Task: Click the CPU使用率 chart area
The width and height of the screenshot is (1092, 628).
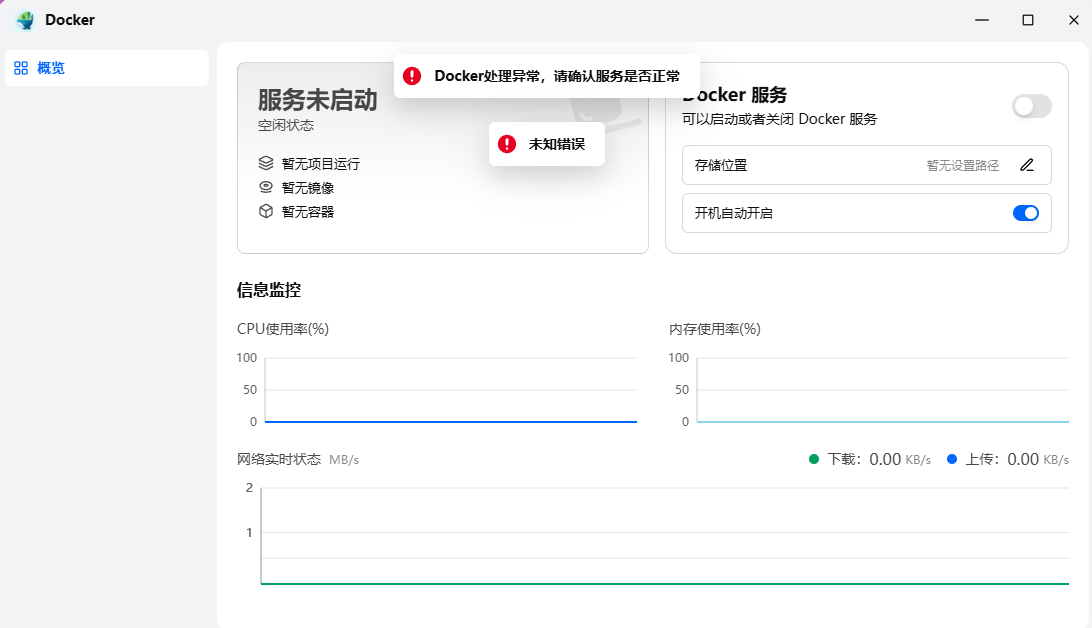Action: (x=450, y=390)
